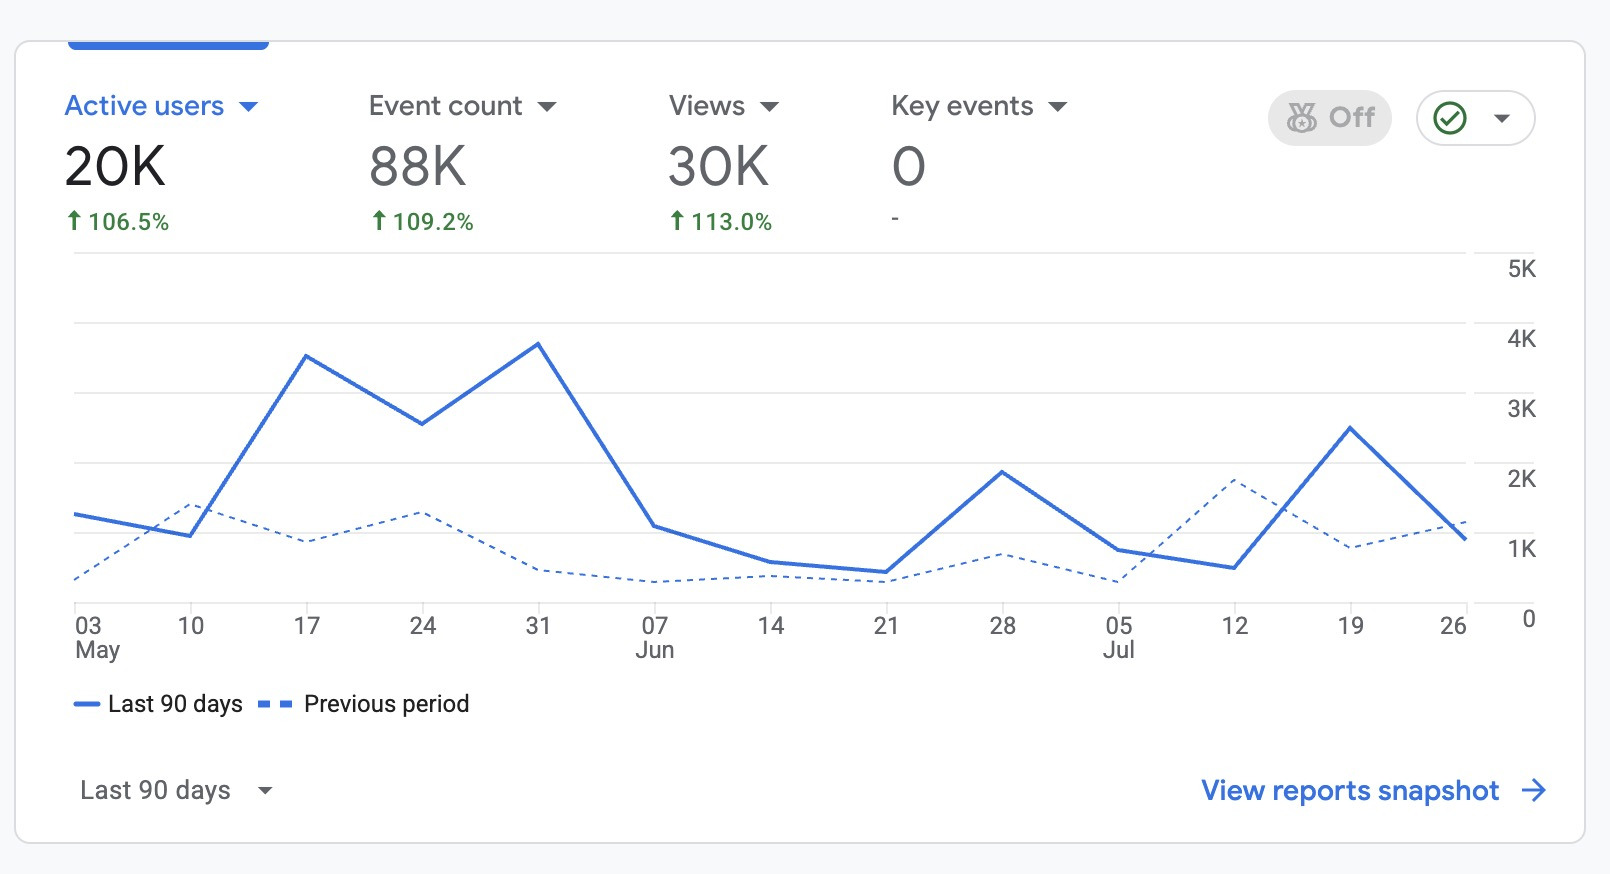1610x874 pixels.
Task: Click the solid line Last 90 days legend
Action: click(x=158, y=704)
